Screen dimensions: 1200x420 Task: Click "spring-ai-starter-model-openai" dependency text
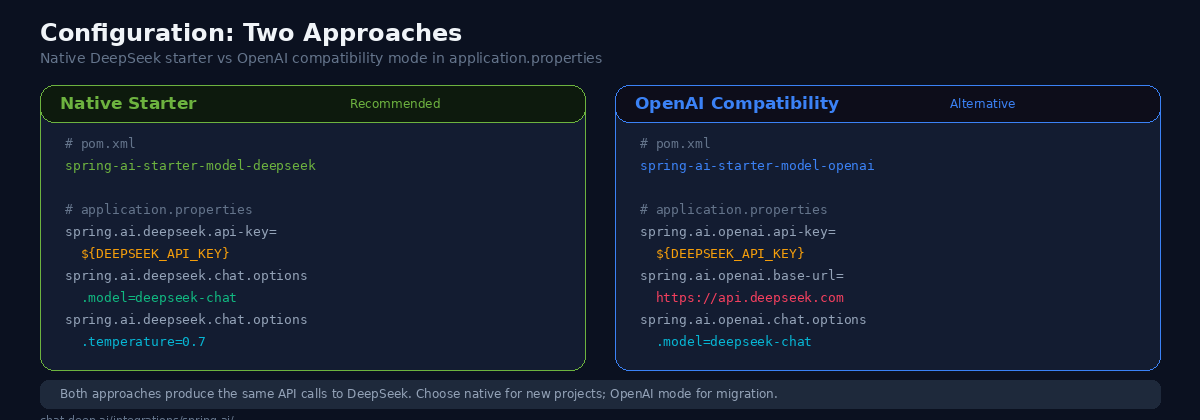(757, 166)
